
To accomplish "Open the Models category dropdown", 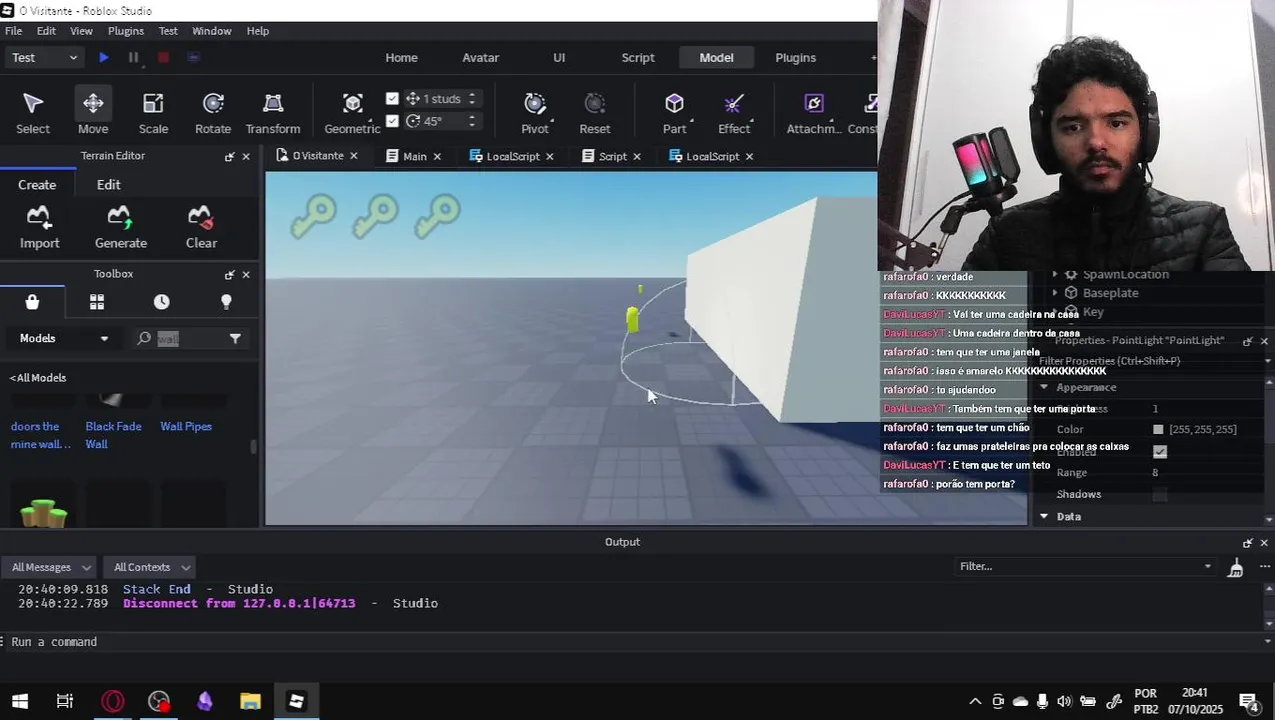I will (x=64, y=338).
